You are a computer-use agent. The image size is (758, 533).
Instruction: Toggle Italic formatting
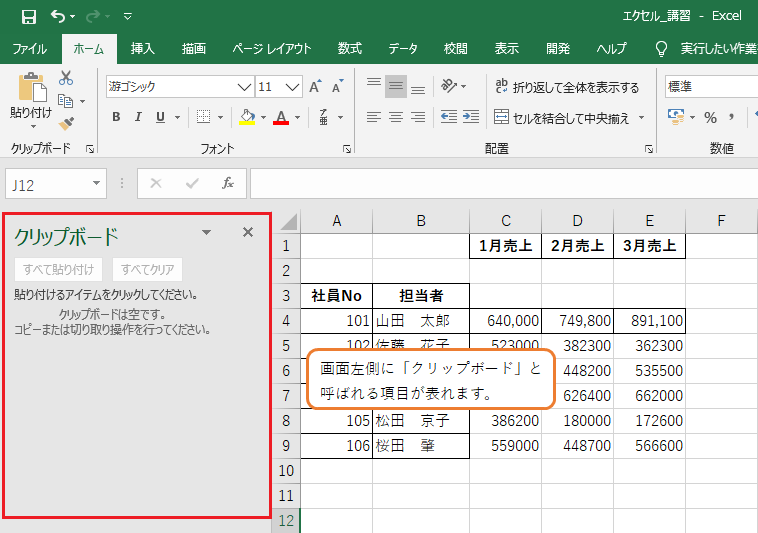(138, 117)
